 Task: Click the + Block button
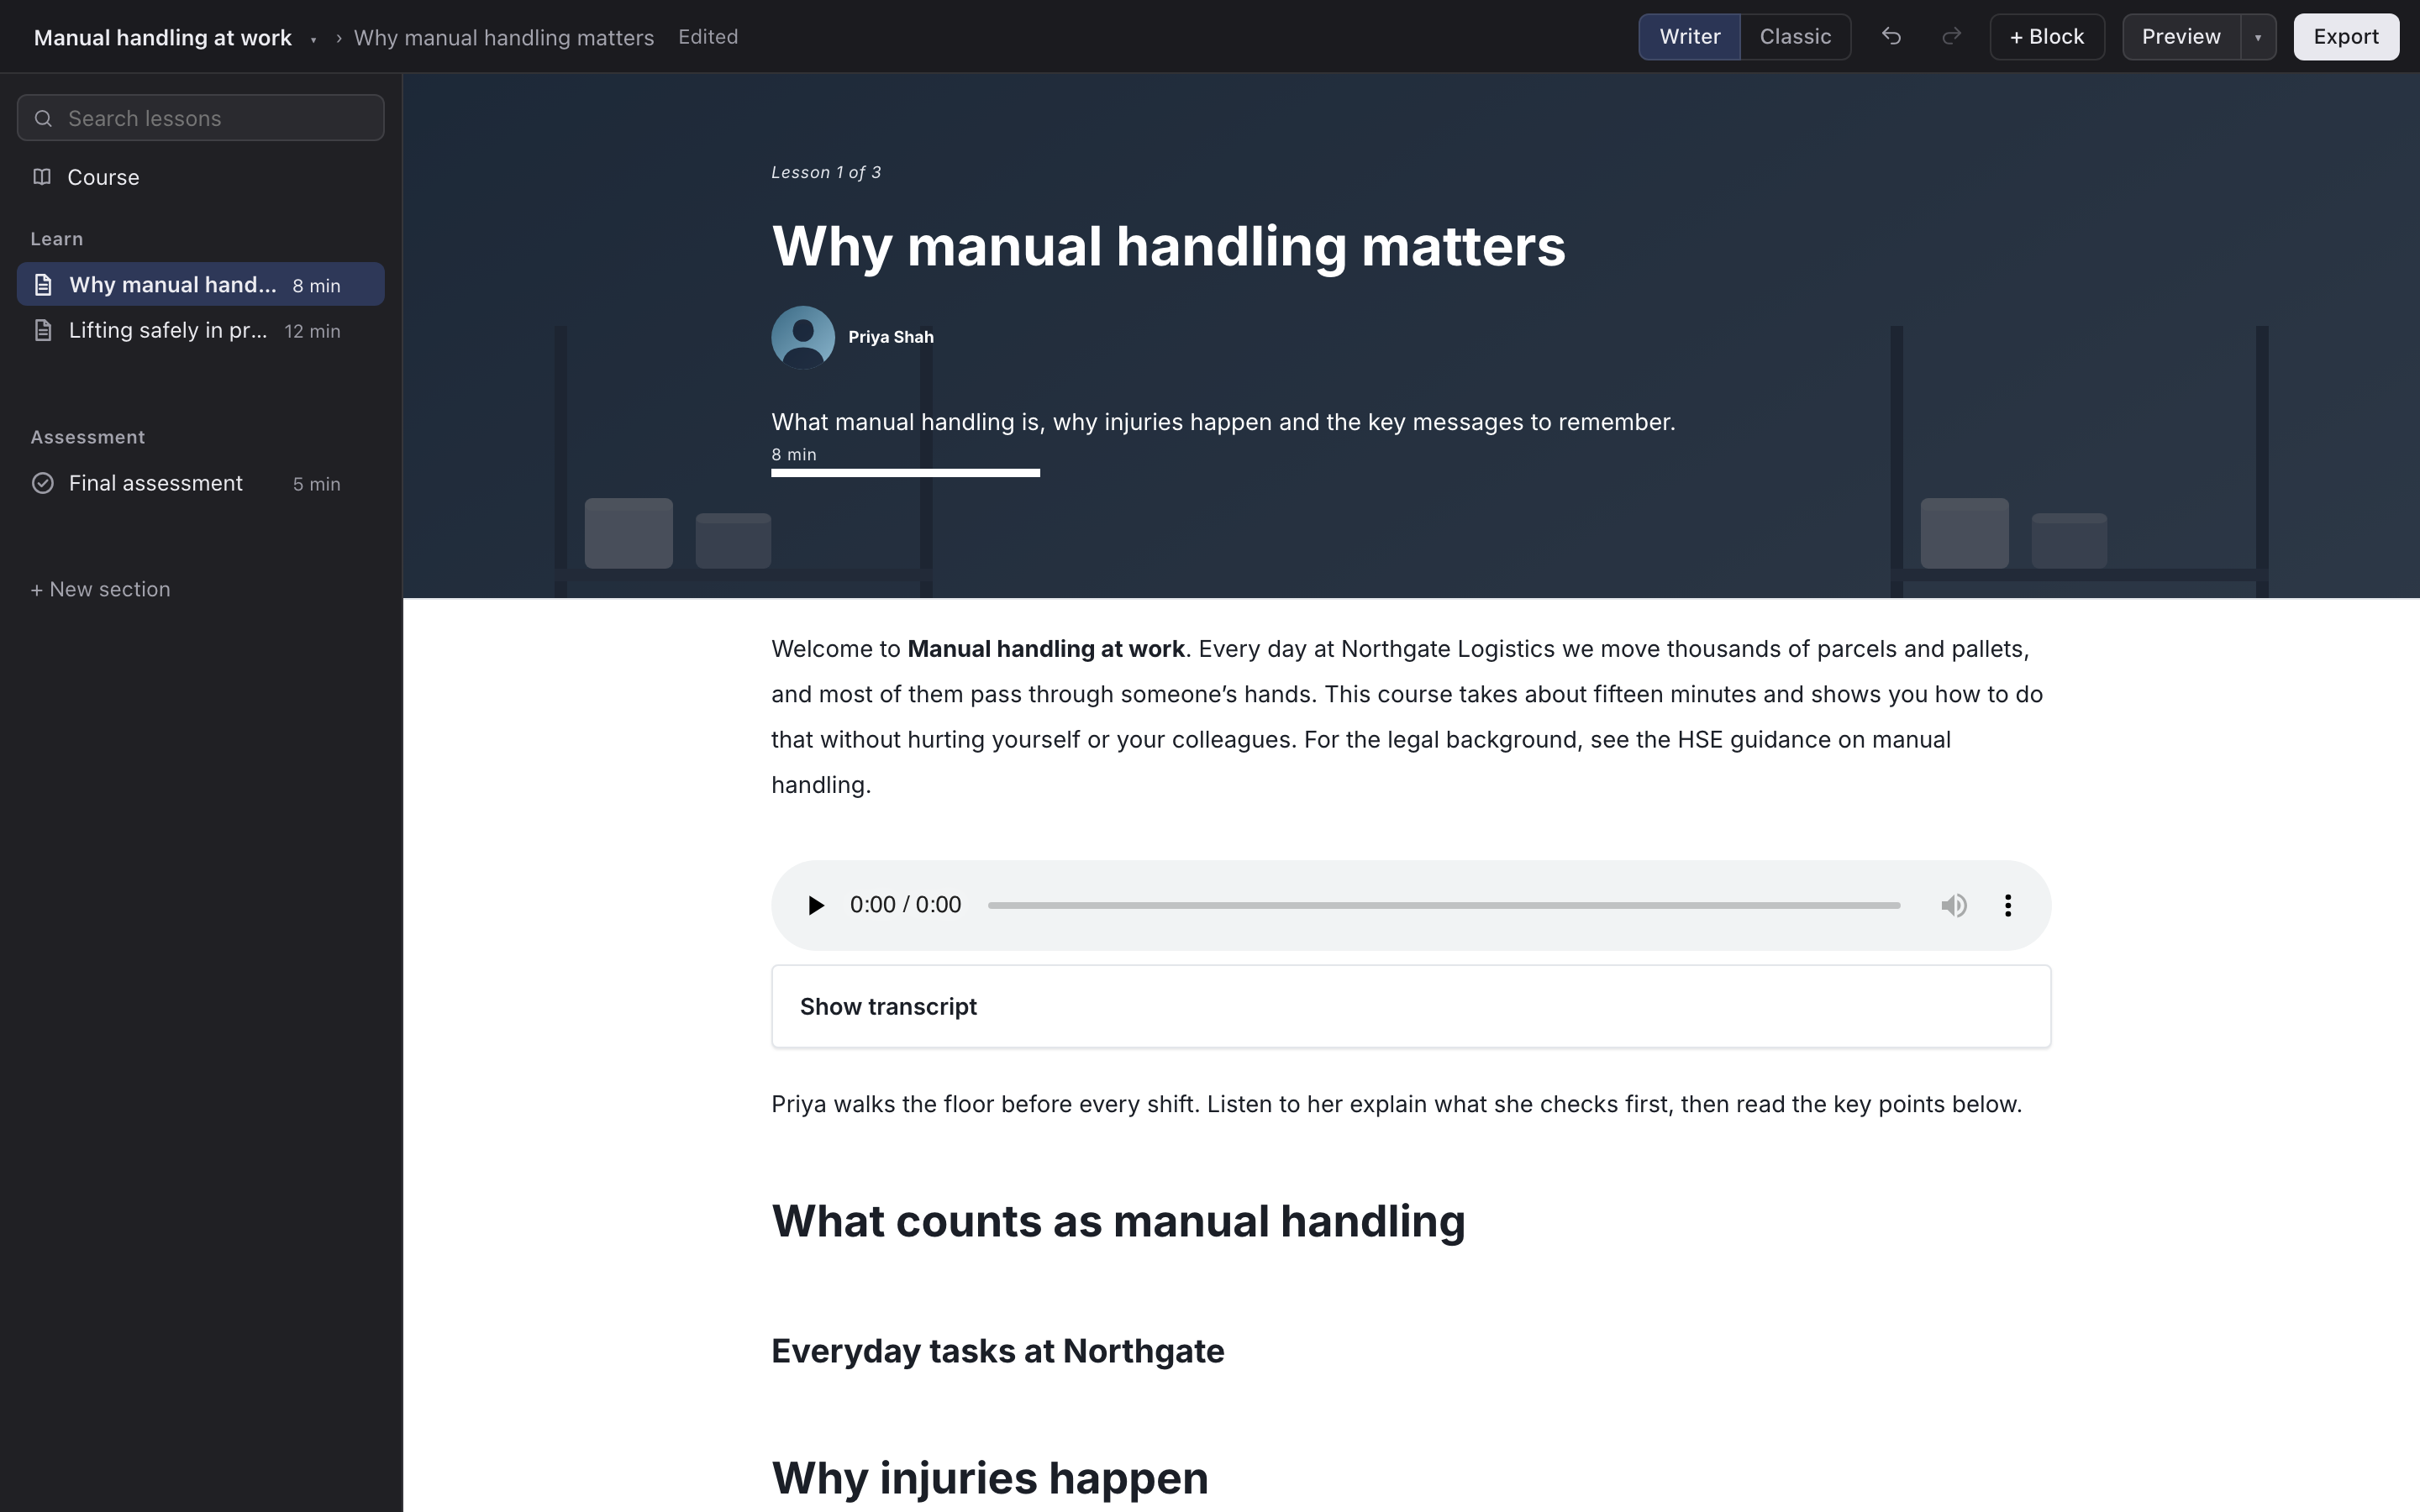tap(2047, 37)
